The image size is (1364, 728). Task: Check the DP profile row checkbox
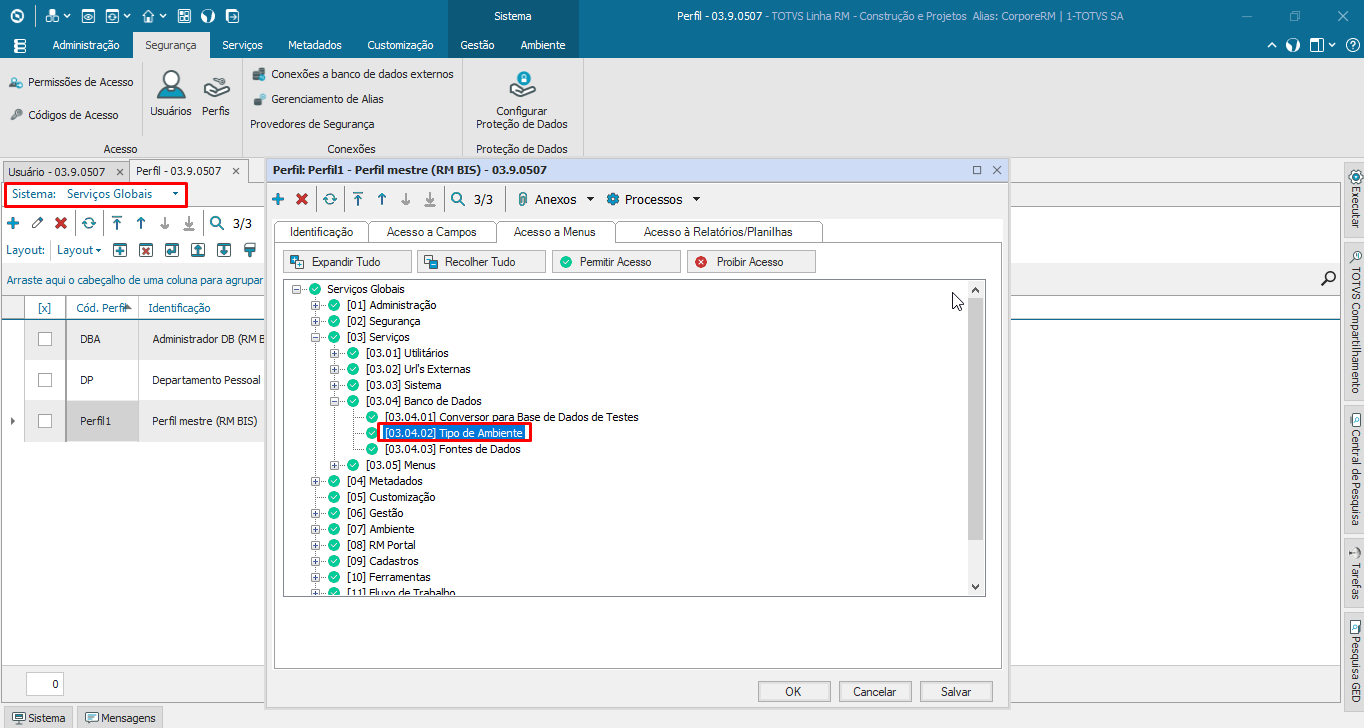tap(45, 380)
